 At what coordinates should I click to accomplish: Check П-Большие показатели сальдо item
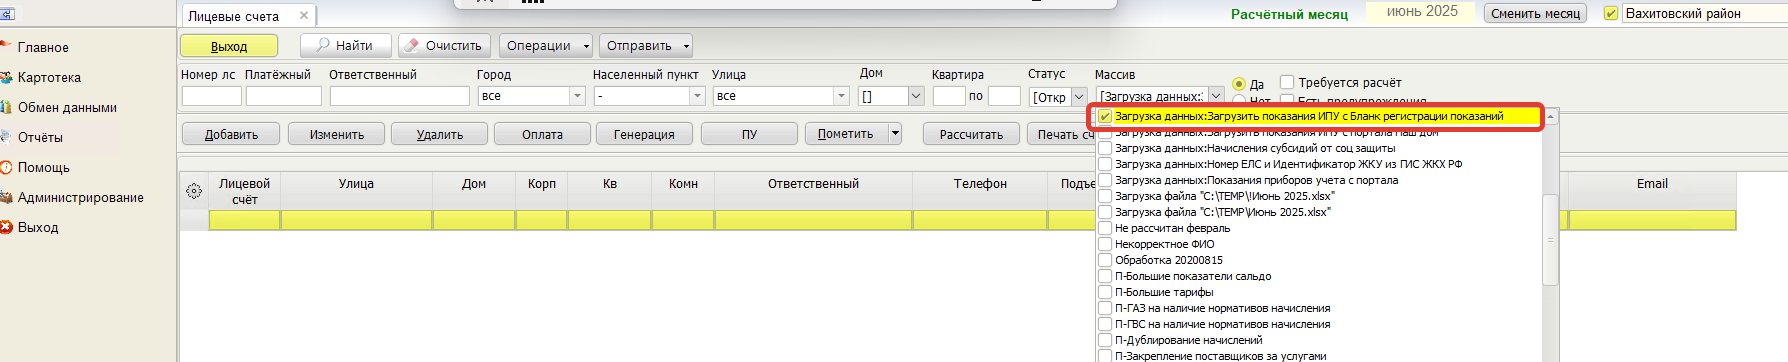[1105, 276]
